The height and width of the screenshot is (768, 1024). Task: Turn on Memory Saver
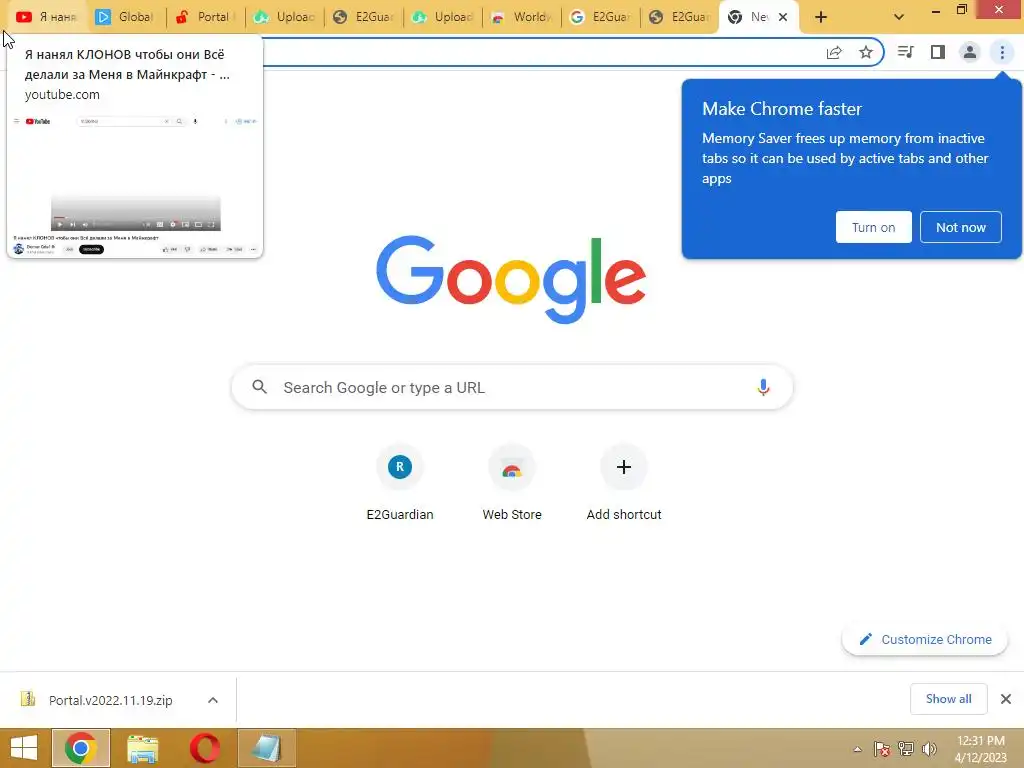tap(873, 227)
